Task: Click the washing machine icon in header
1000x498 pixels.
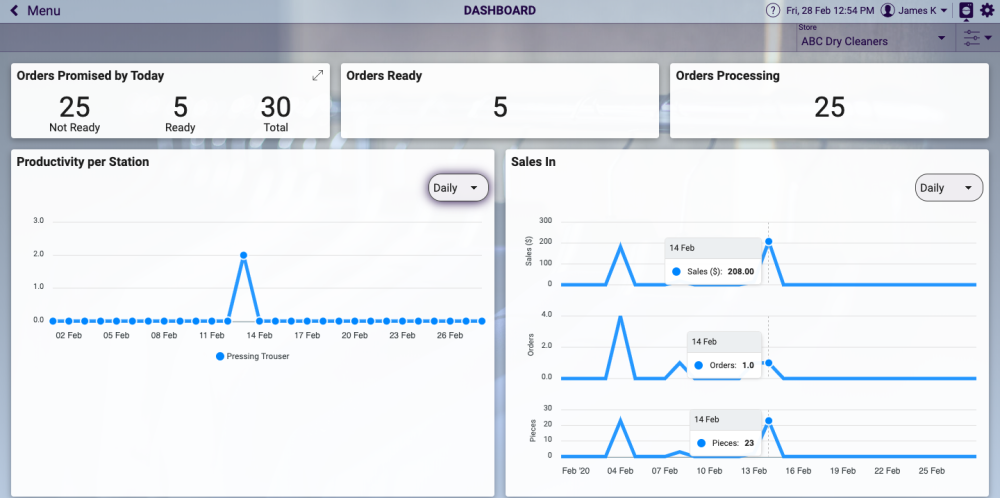Action: coord(966,11)
